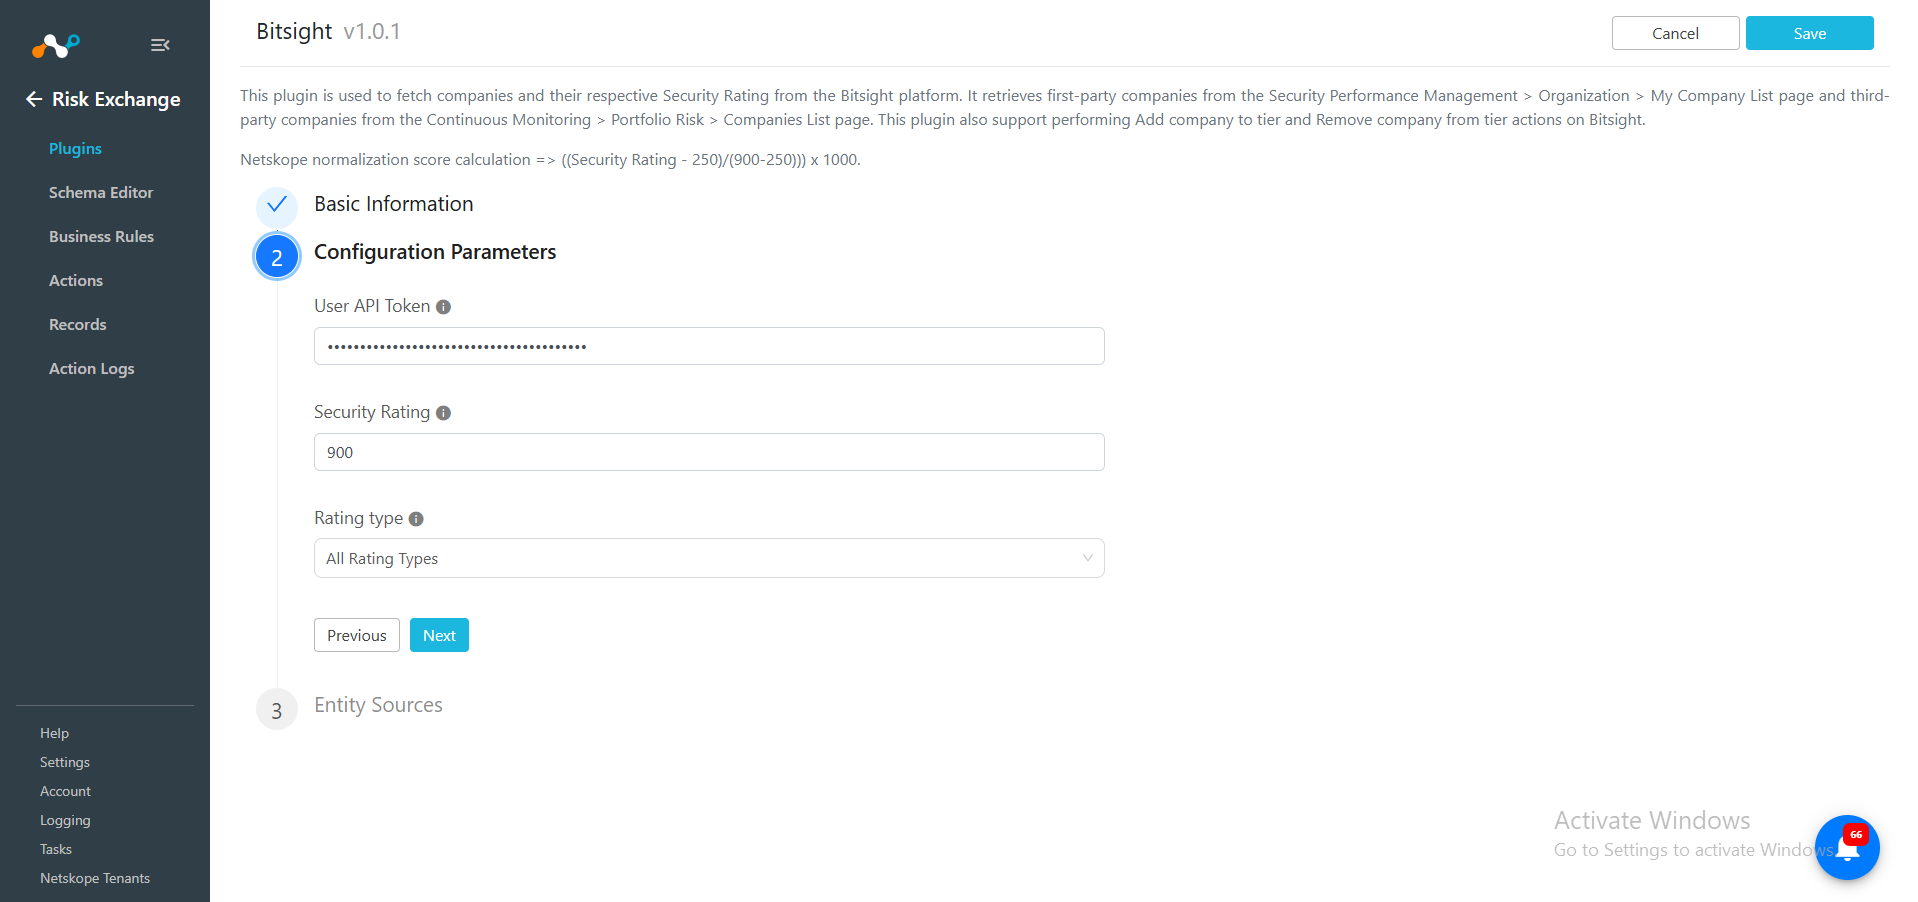This screenshot has height=902, width=1918.
Task: Open Schema Editor in sidebar
Action: (101, 192)
